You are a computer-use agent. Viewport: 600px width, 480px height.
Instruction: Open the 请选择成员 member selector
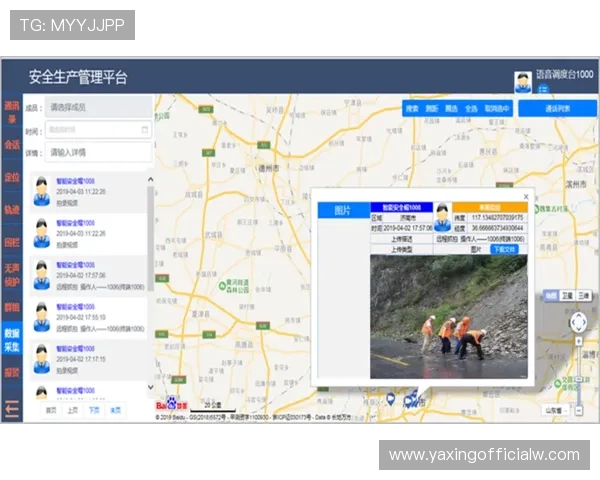99,107
